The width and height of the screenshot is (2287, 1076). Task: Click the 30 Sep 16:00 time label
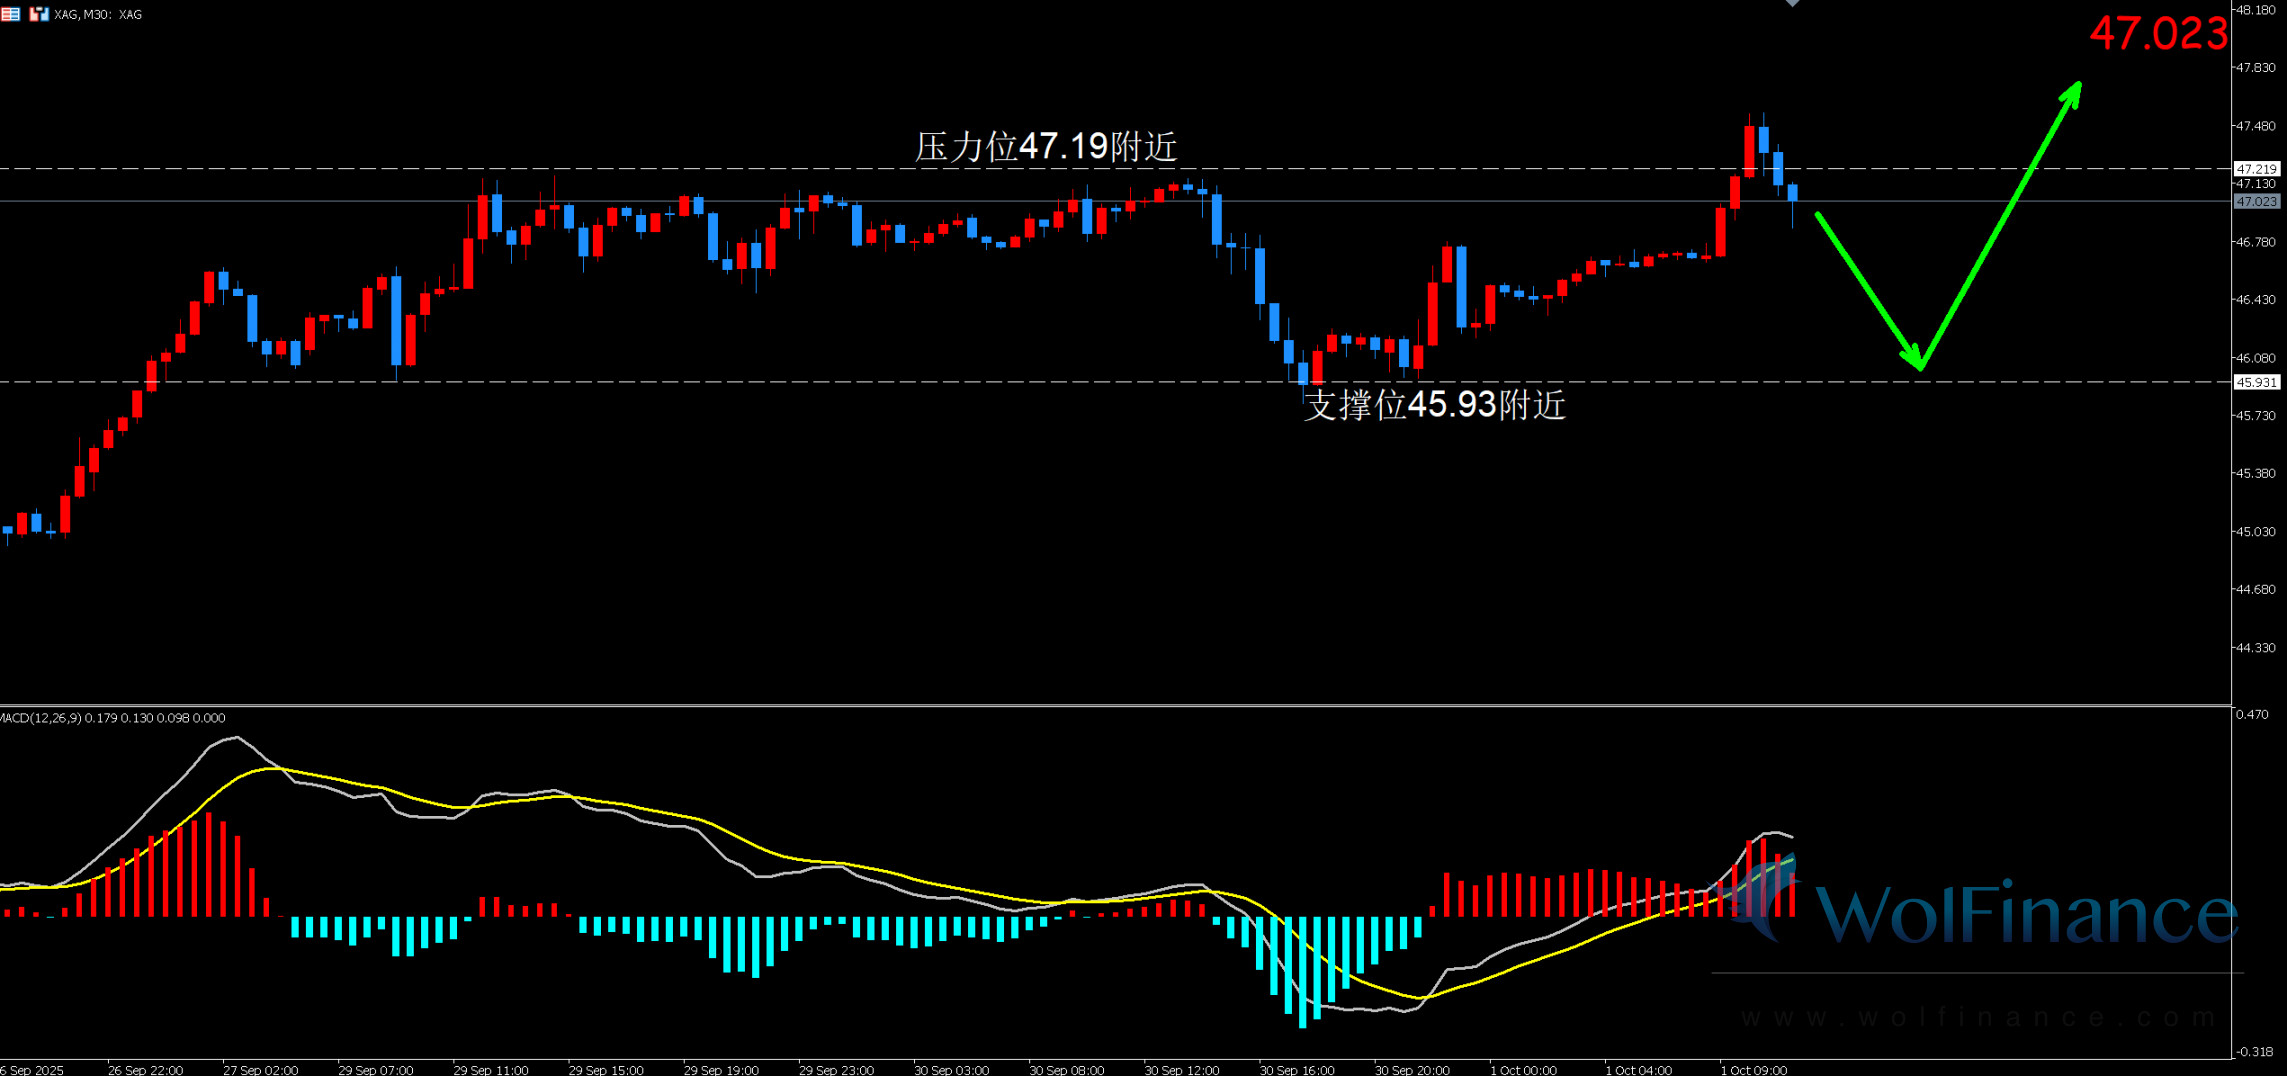coord(1297,1069)
